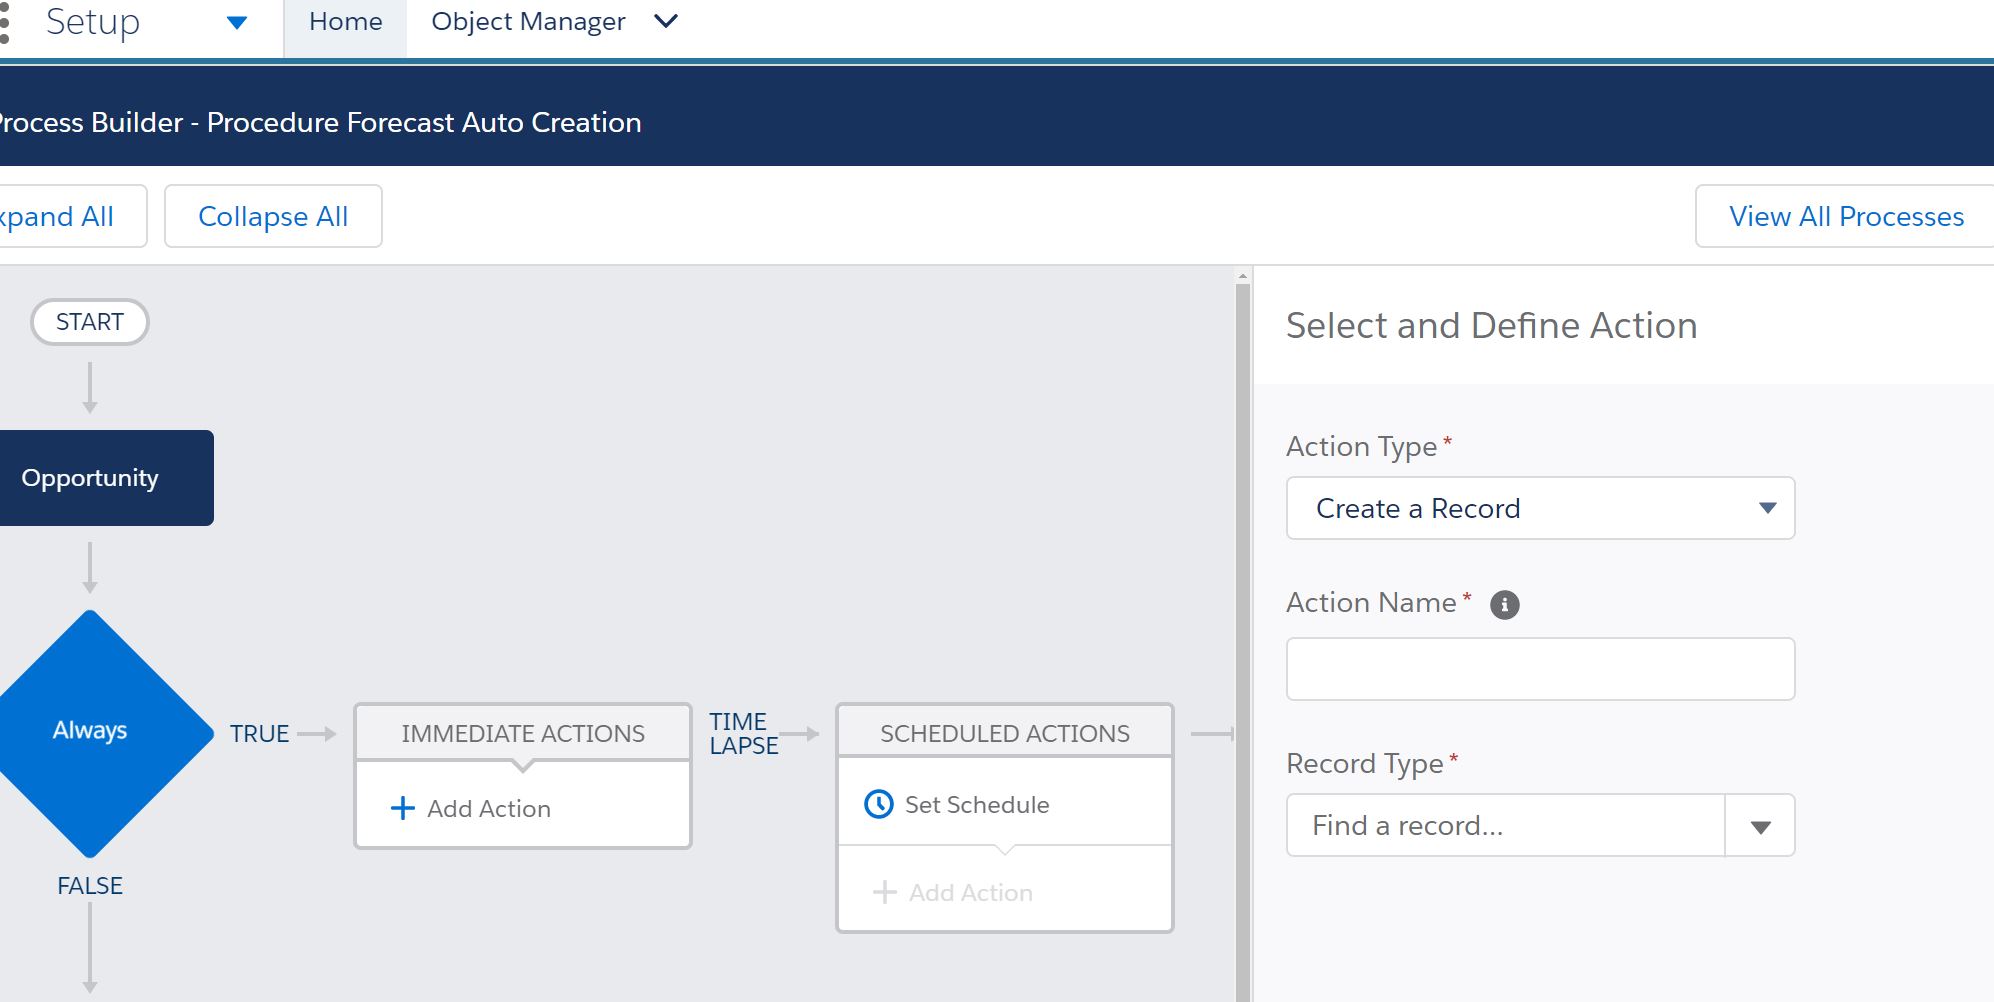
Task: Switch to the Home tab
Action: [345, 22]
